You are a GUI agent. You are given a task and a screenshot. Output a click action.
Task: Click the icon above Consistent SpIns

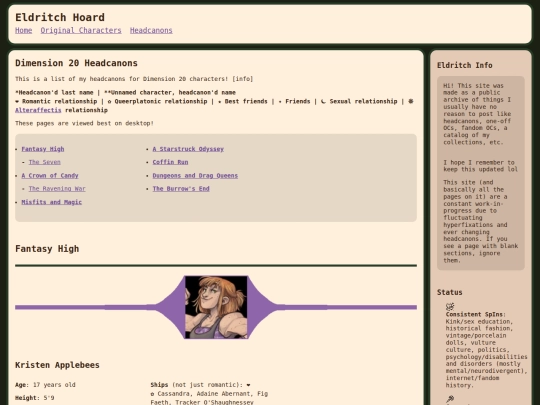(450, 306)
